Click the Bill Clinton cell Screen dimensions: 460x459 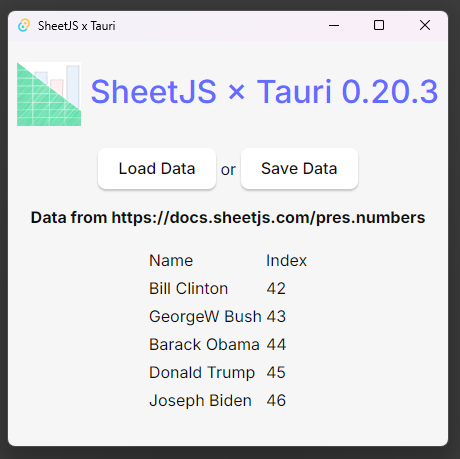point(189,289)
